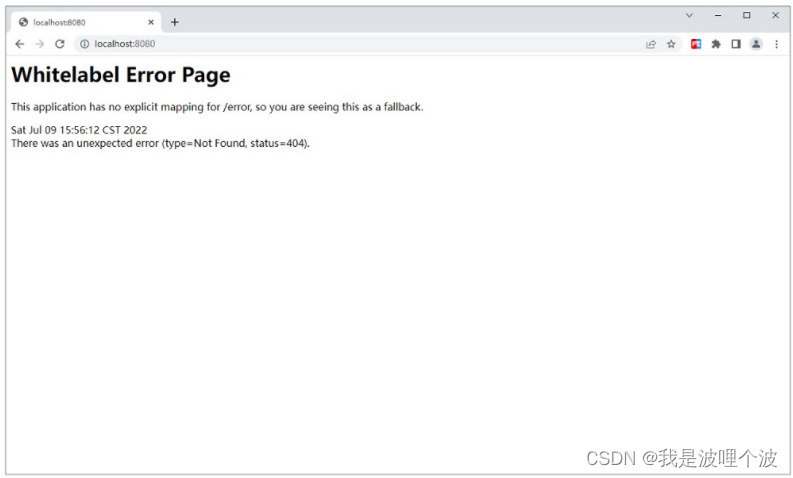The height and width of the screenshot is (478, 793).
Task: Reload the localhost:8080 page
Action: click(60, 44)
